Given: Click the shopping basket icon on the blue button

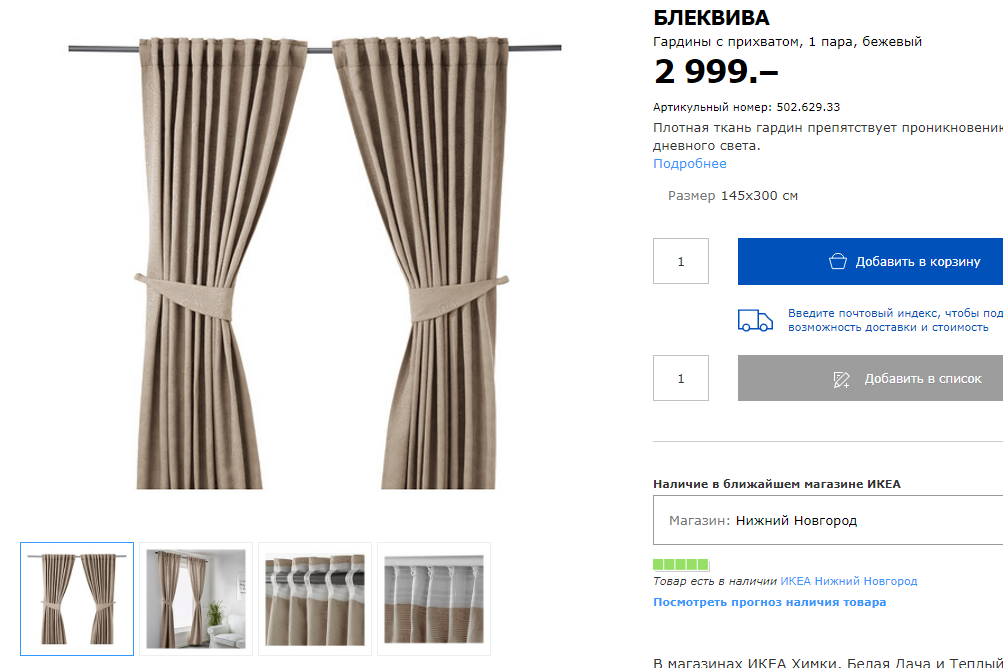Looking at the screenshot, I should point(837,261).
